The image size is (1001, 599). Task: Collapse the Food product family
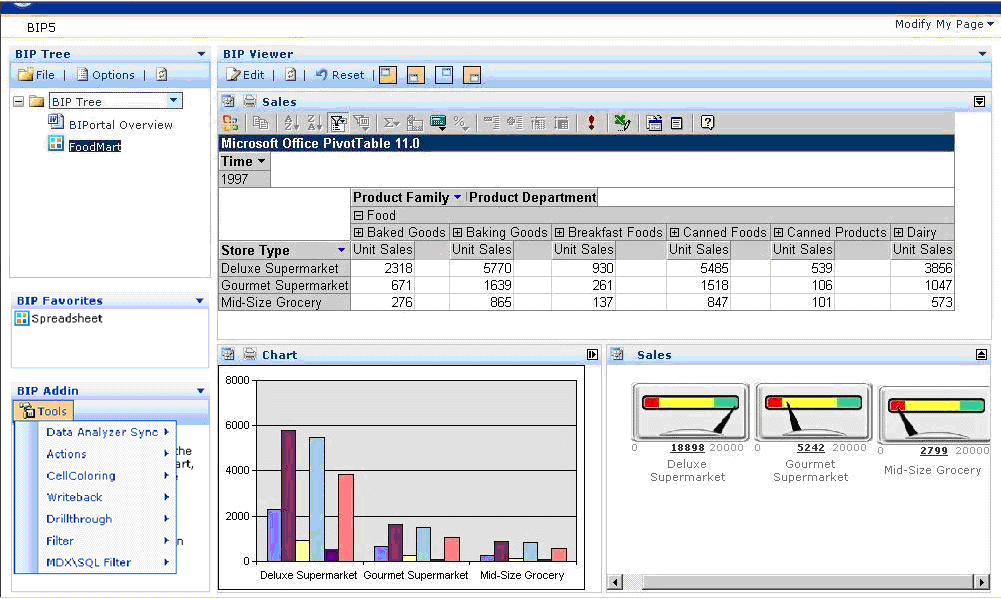coord(358,216)
